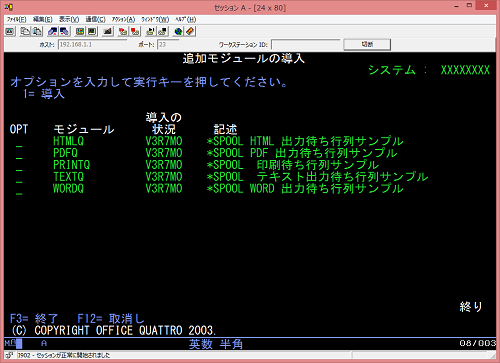Click the help pencil toolbar icon
Image resolution: width=500 pixels, height=363 pixels.
click(x=190, y=31)
